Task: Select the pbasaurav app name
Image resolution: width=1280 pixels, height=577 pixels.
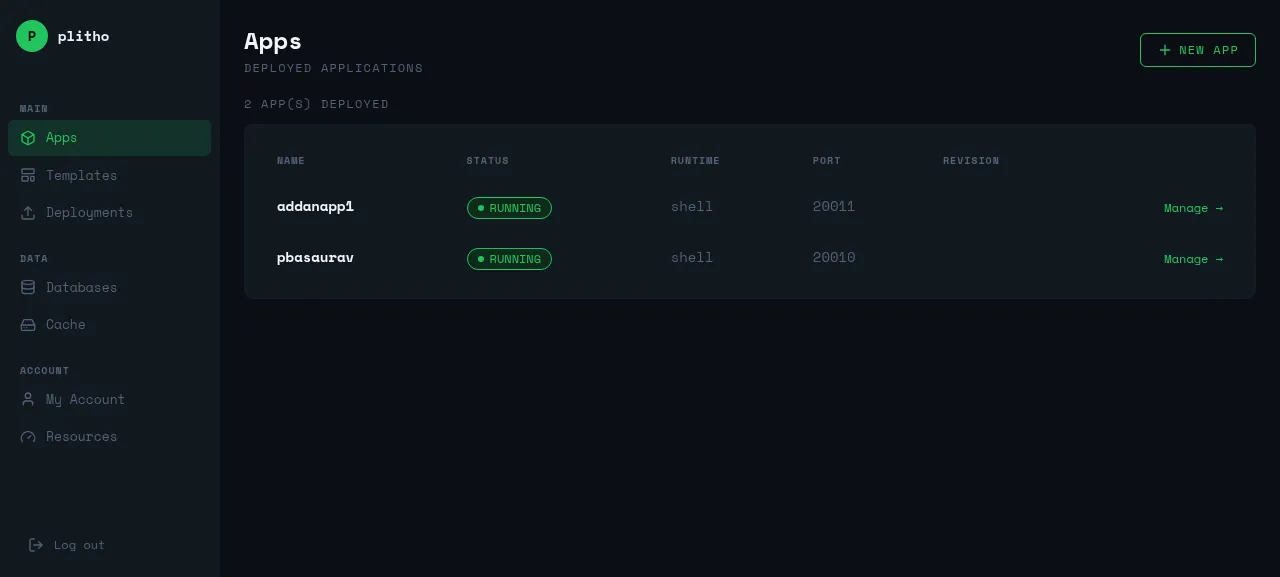Action: click(315, 257)
